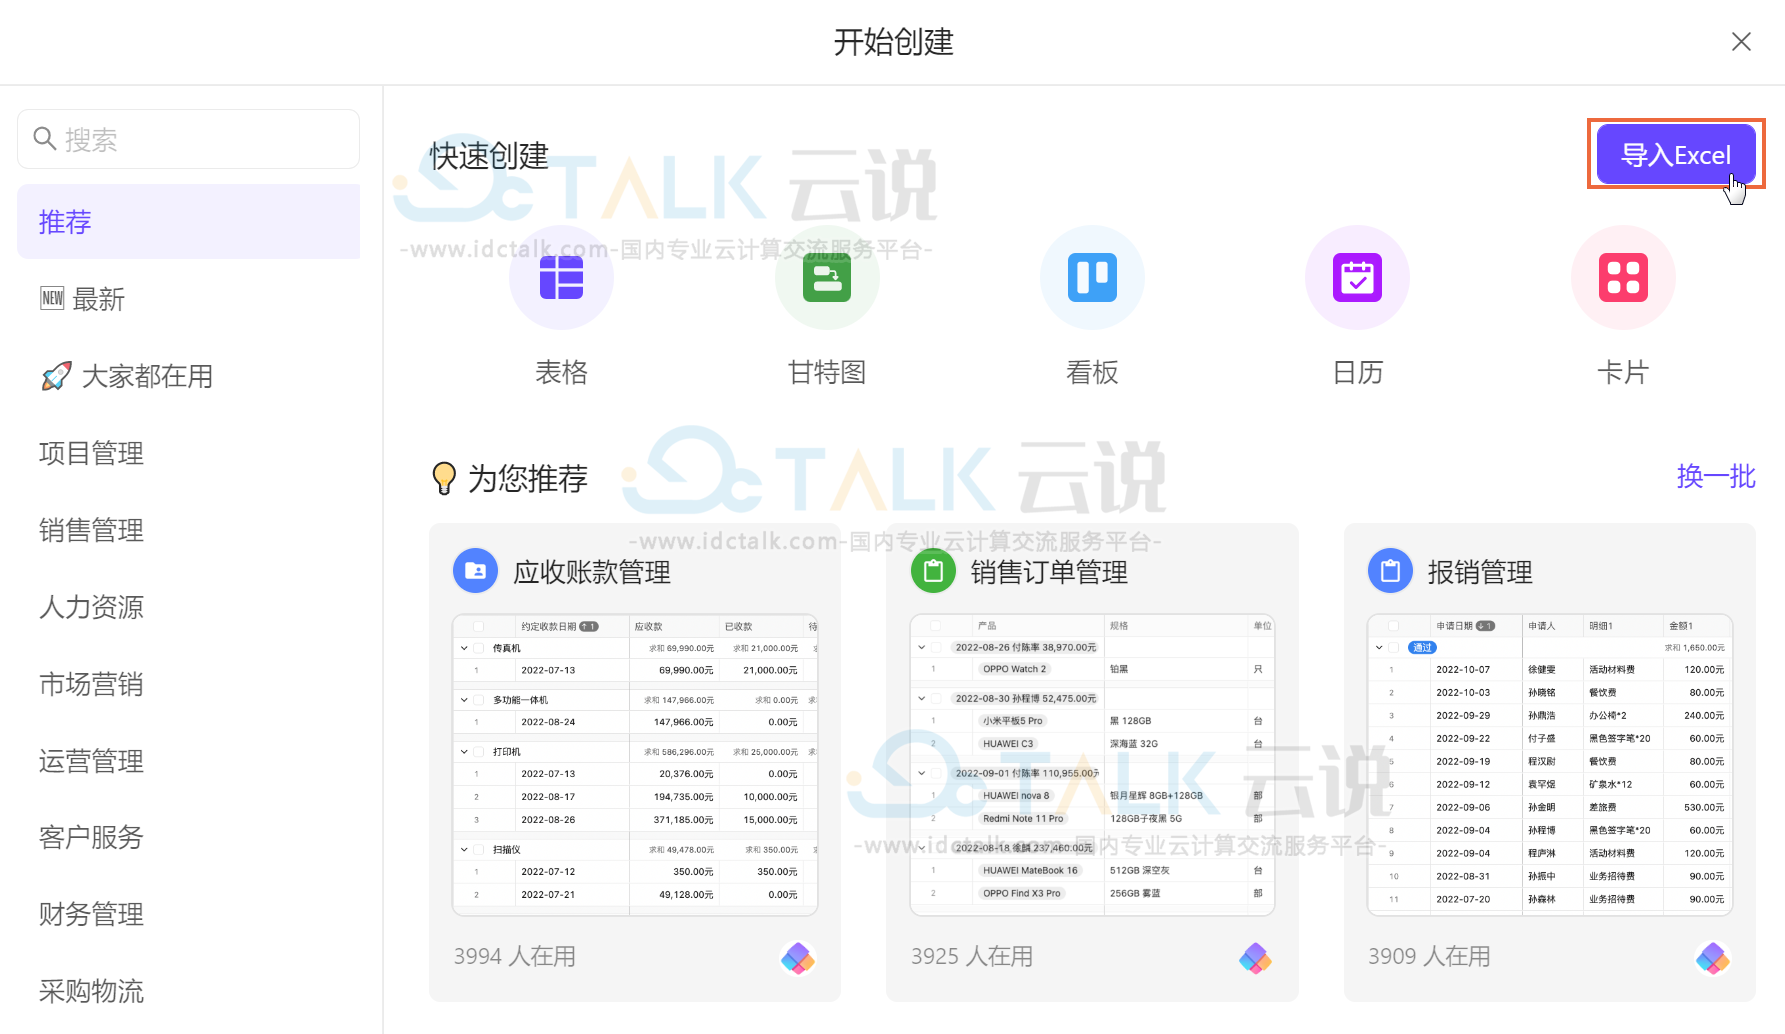Collapse the 2022-08-30 孙程博 order group
The height and width of the screenshot is (1034, 1785).
(x=921, y=698)
